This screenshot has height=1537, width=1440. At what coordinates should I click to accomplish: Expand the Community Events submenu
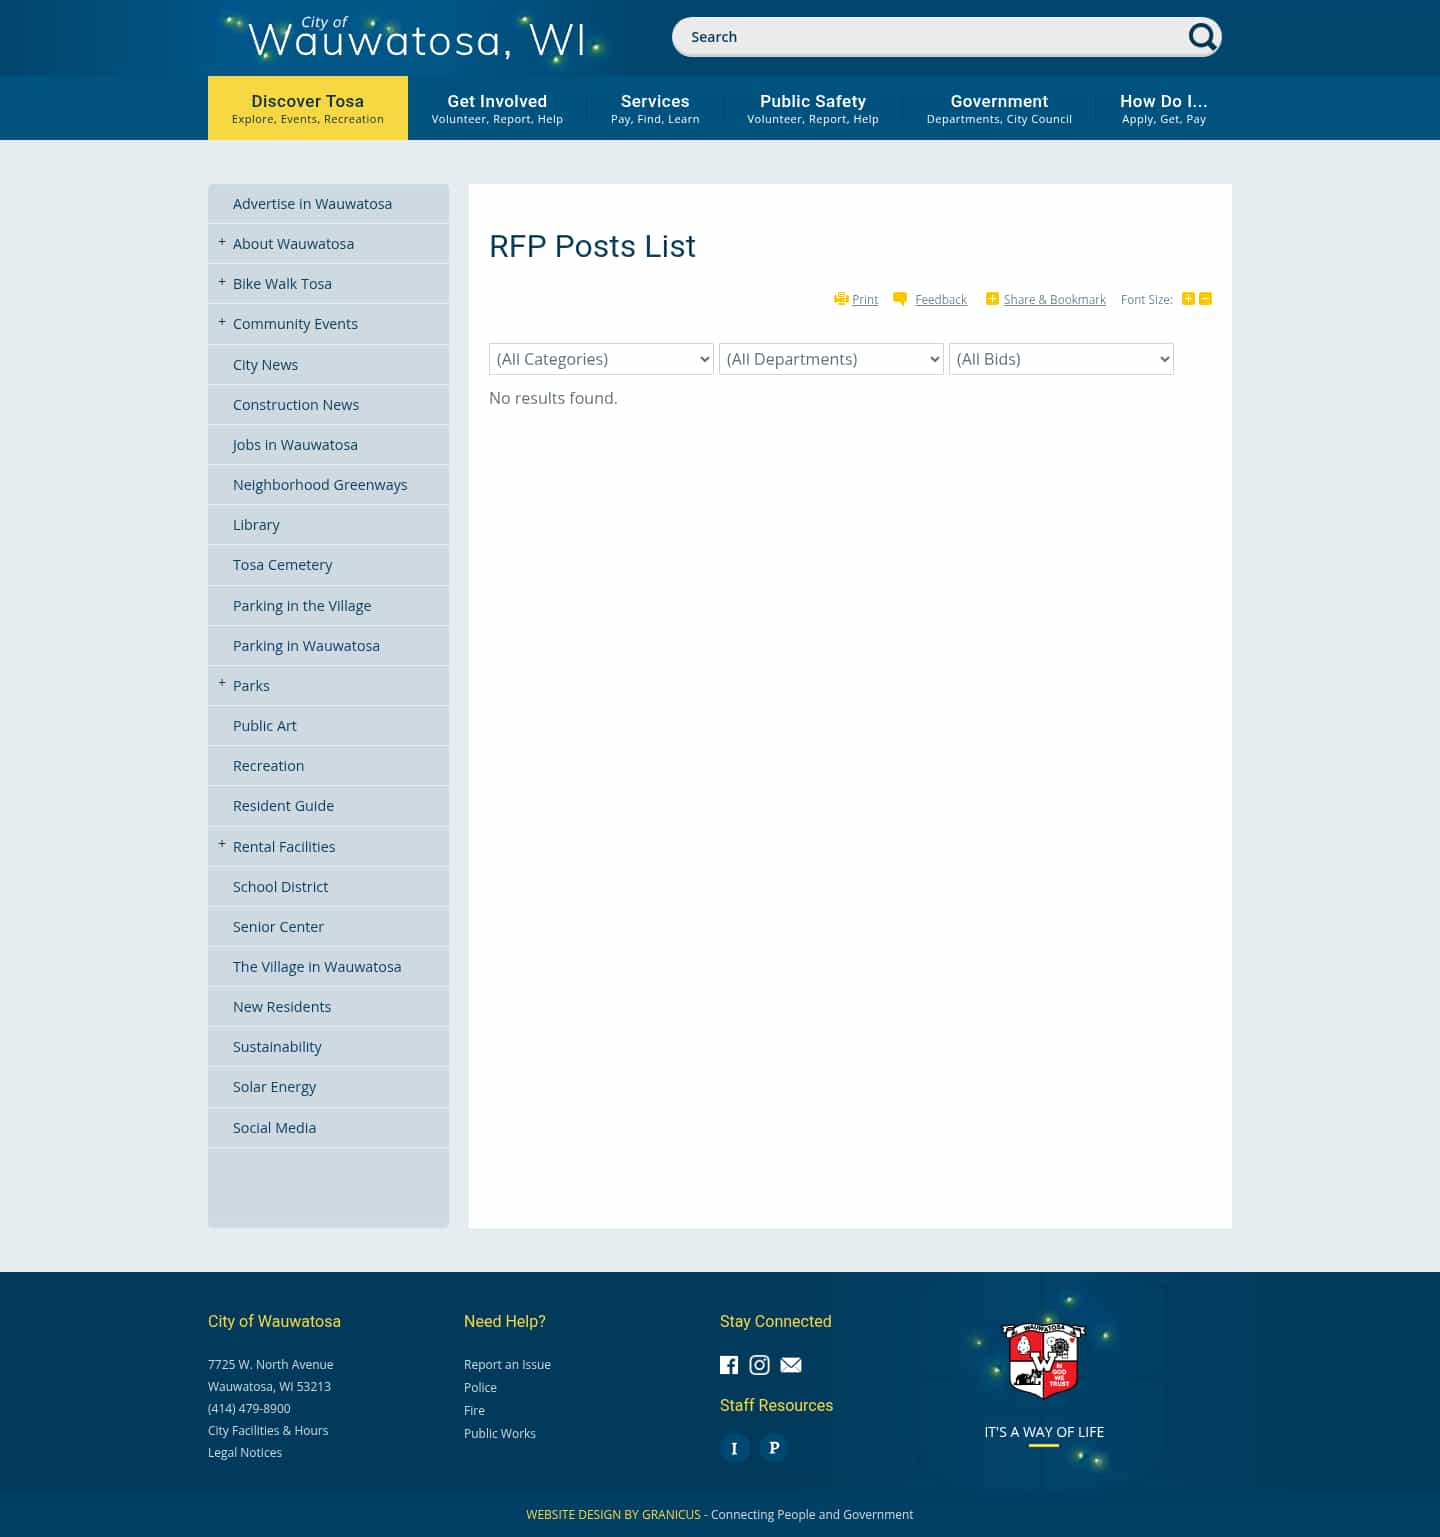click(x=222, y=322)
